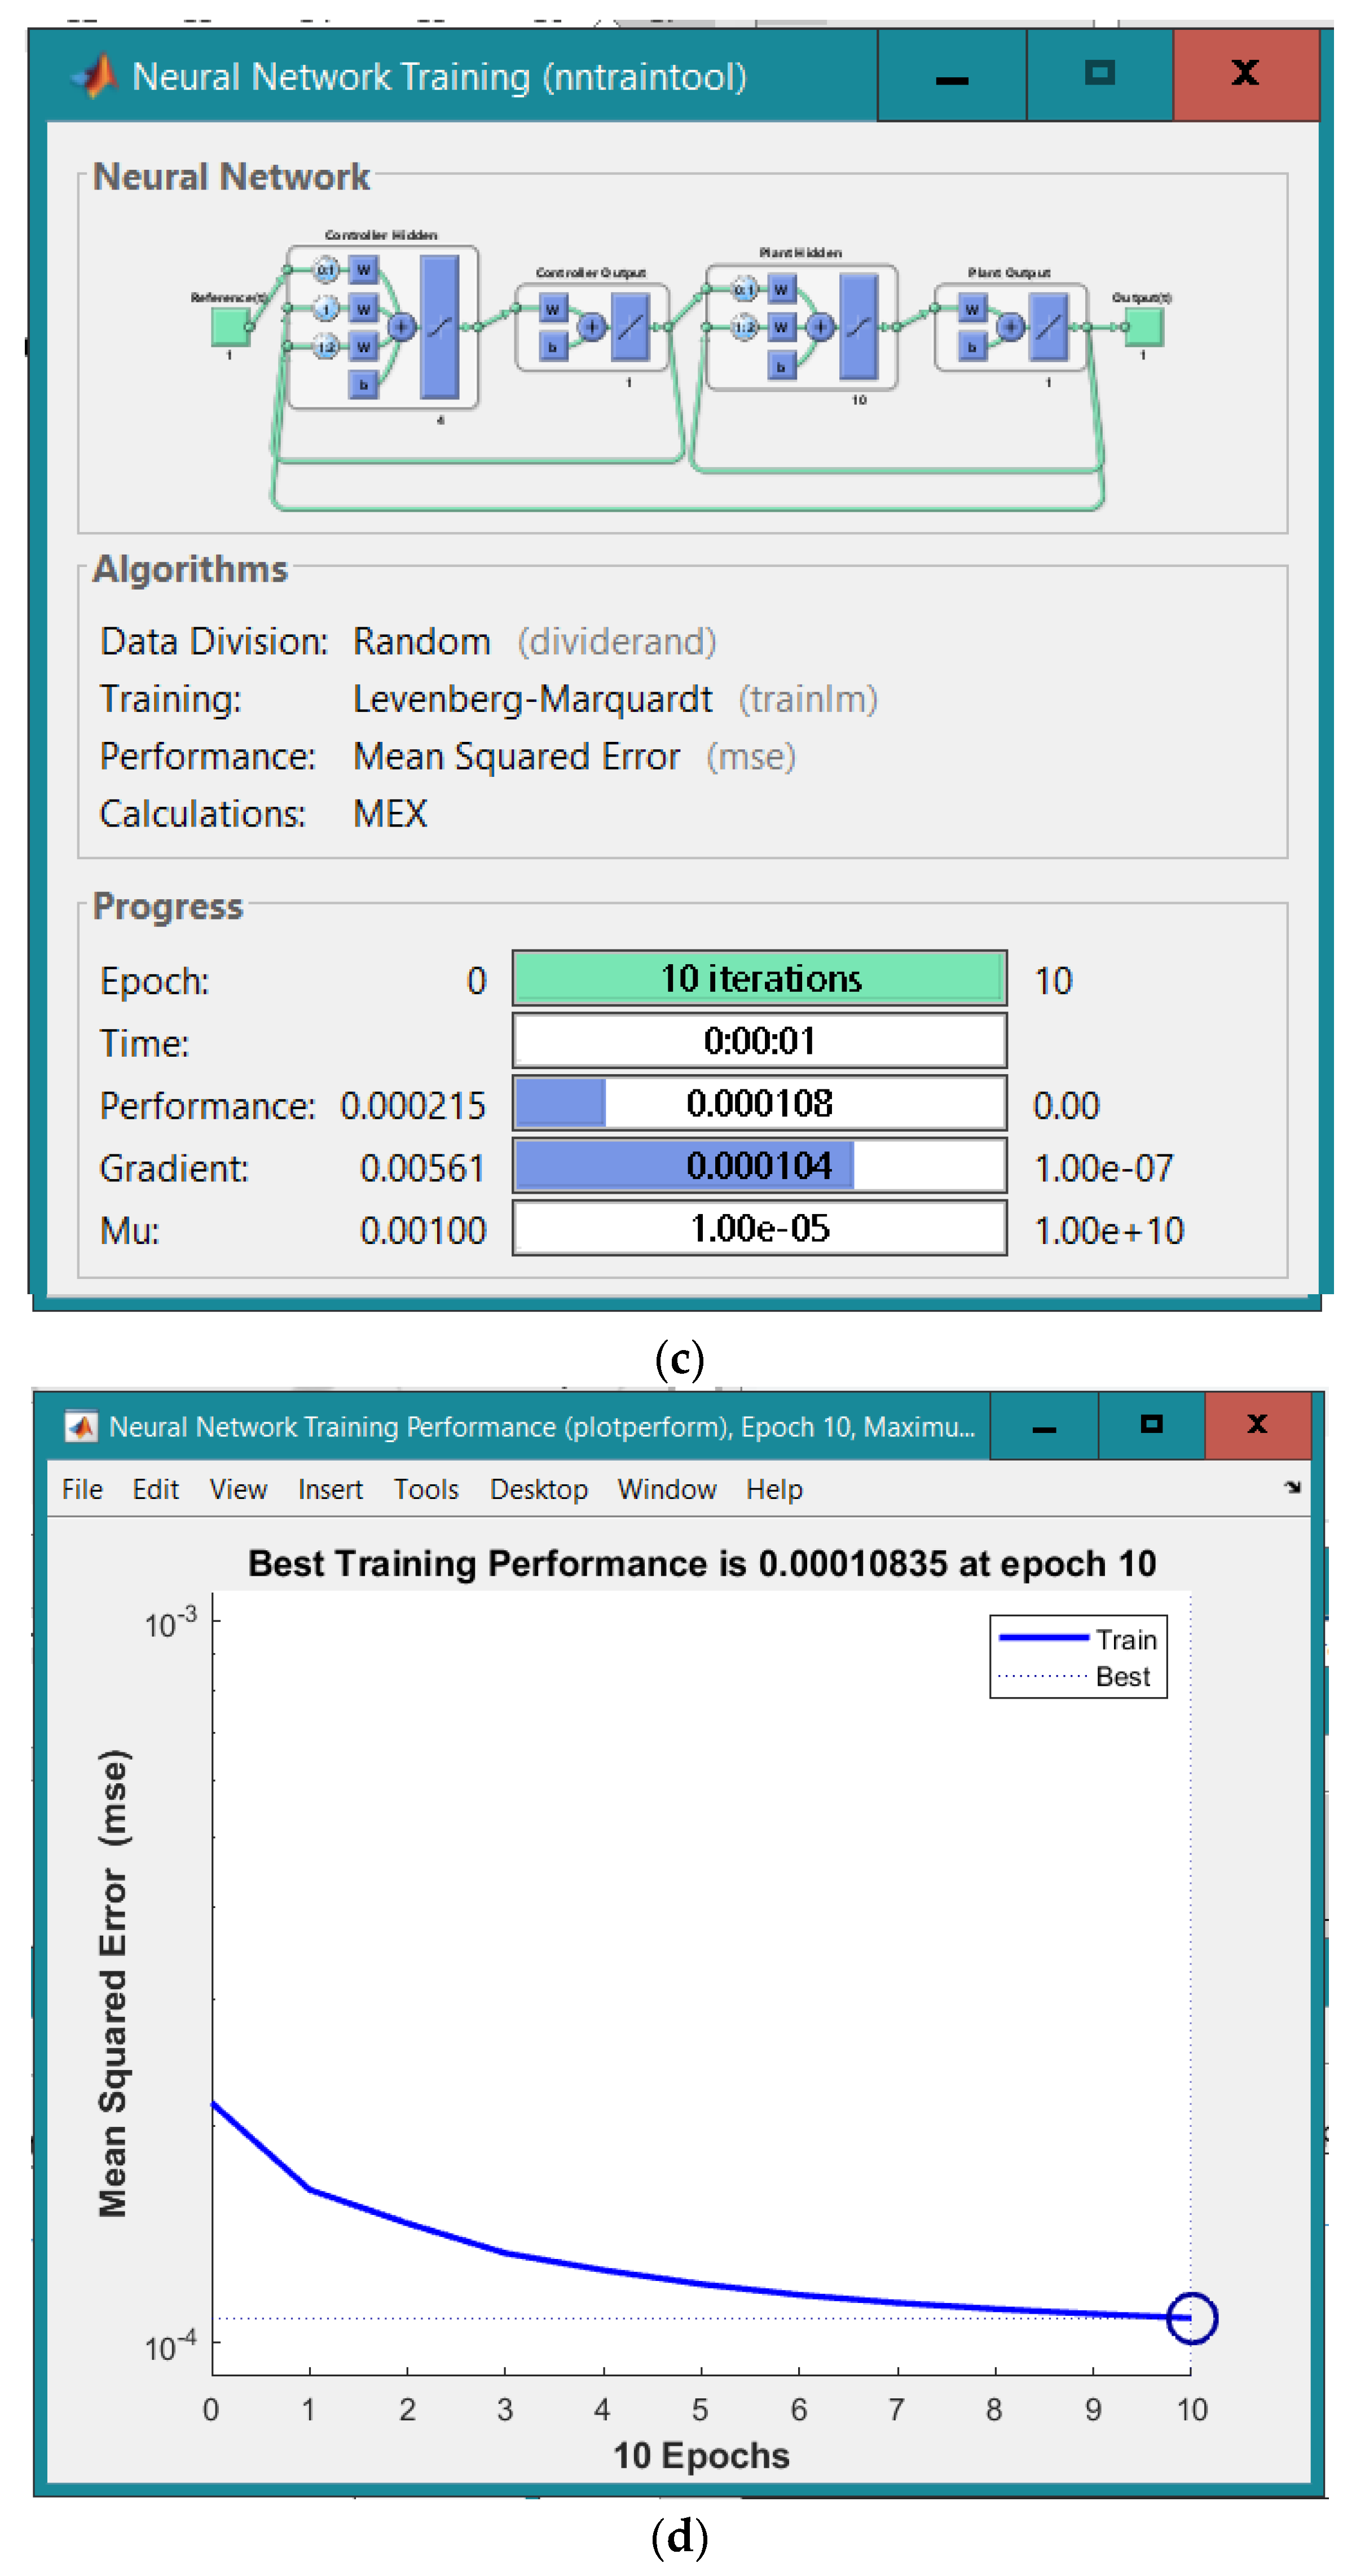The height and width of the screenshot is (2576, 1356).
Task: Open the File menu
Action: (x=82, y=1490)
